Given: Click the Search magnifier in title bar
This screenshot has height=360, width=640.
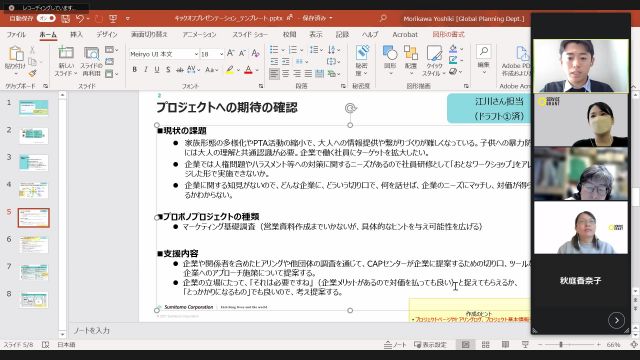Looking at the screenshot, I should [x=383, y=18].
